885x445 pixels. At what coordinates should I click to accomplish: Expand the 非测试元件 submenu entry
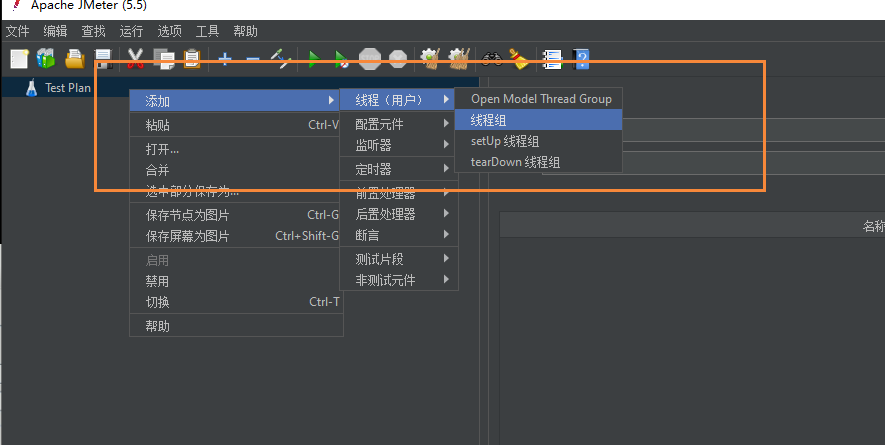point(398,280)
